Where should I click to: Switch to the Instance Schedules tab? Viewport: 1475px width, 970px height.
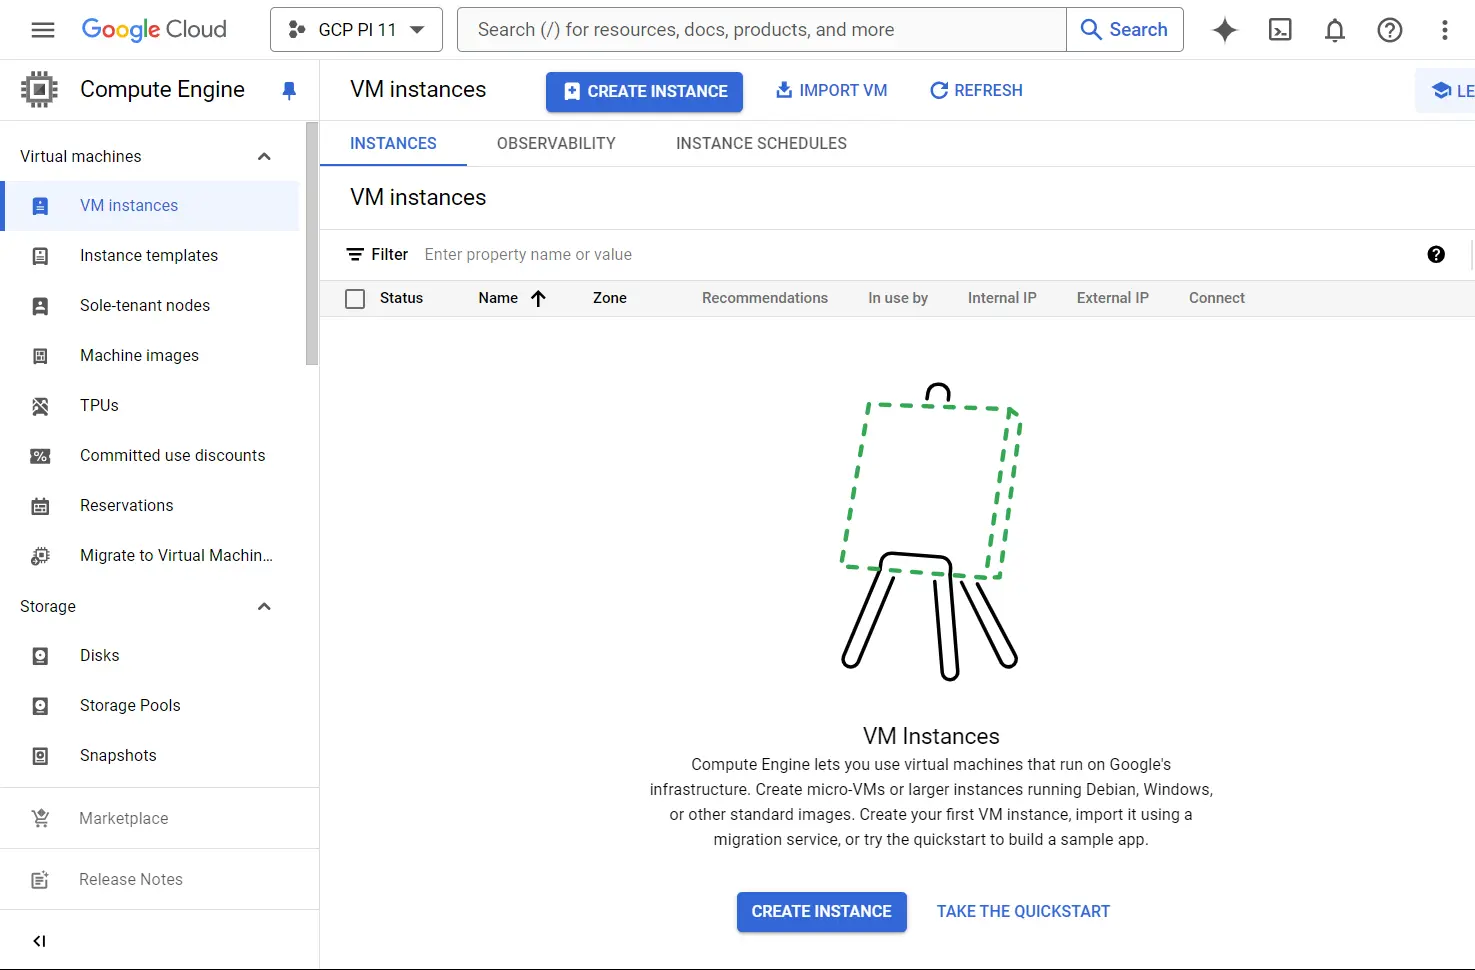(x=761, y=144)
